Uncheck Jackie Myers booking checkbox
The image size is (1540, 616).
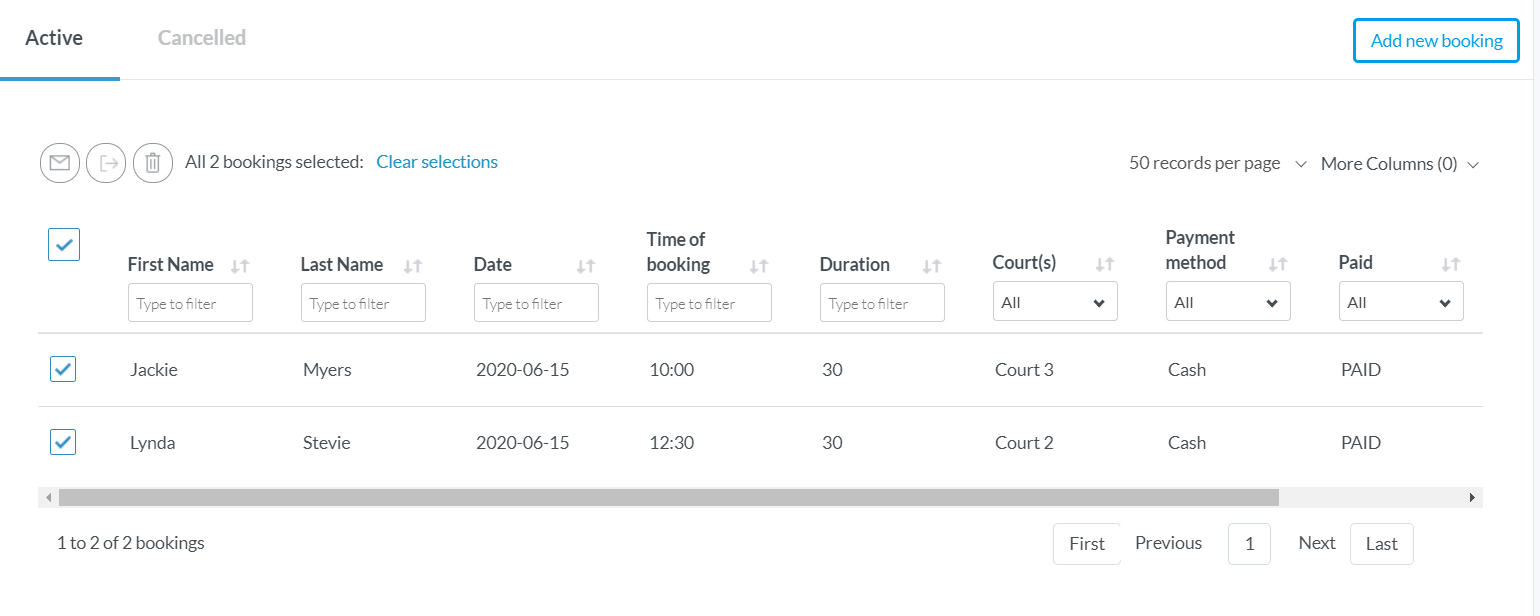(63, 369)
